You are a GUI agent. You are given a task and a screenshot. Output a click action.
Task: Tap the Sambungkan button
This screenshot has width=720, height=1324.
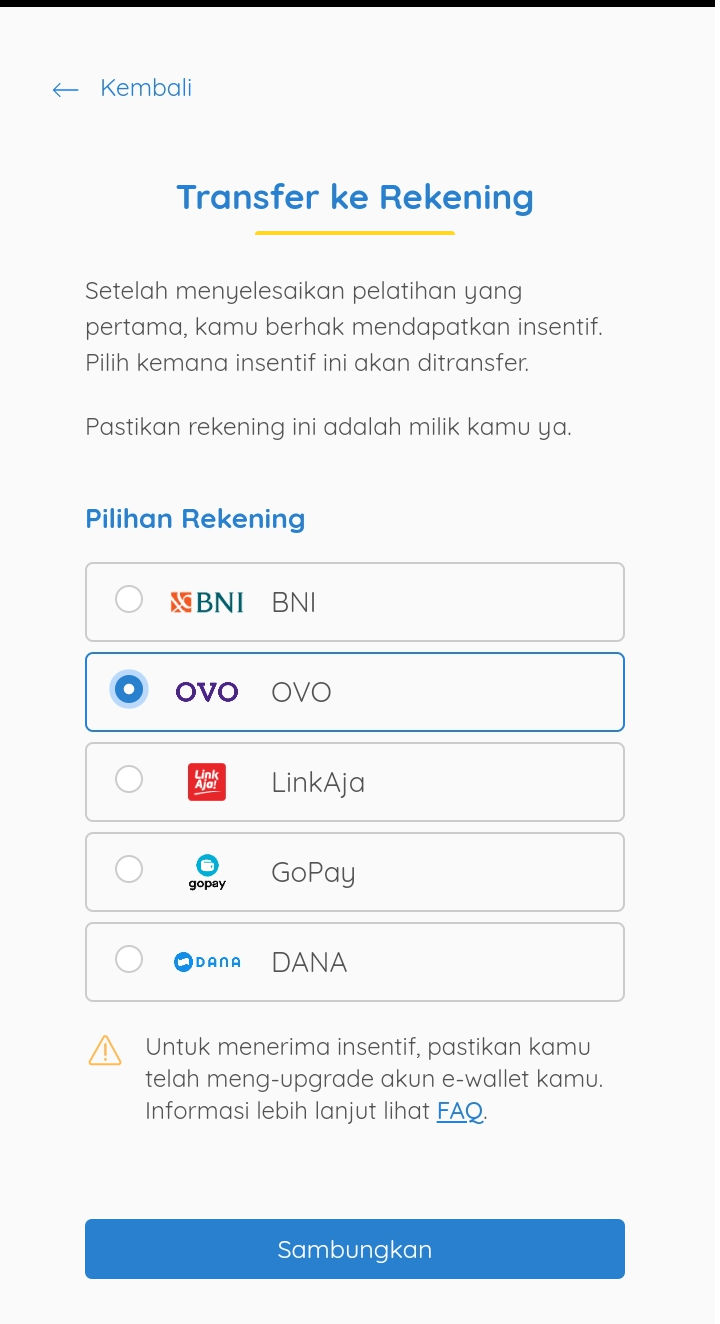(355, 1249)
